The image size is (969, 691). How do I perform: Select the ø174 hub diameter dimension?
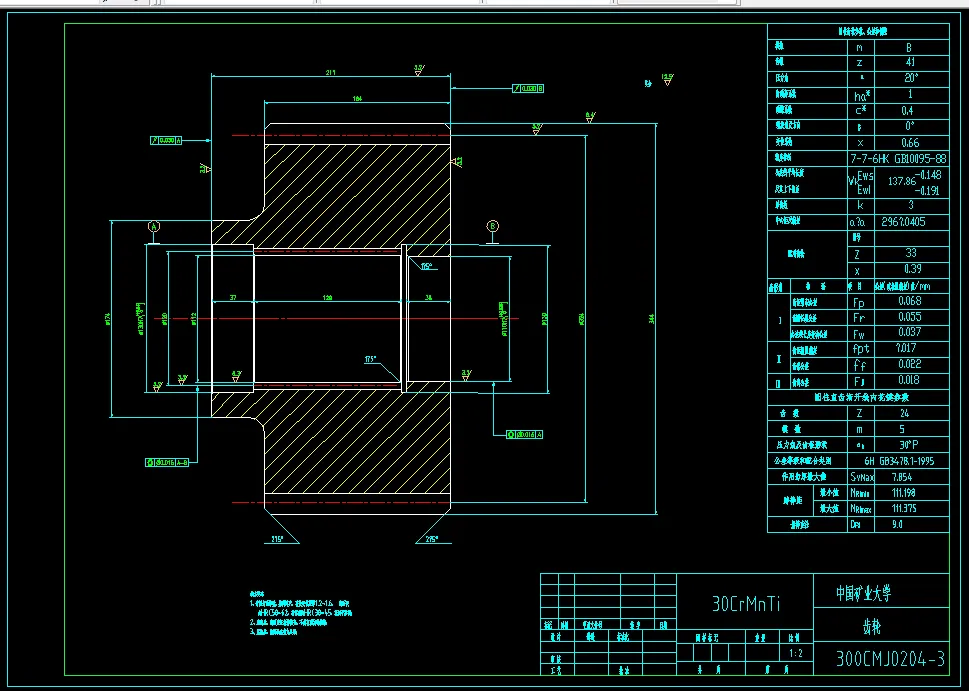click(x=109, y=319)
